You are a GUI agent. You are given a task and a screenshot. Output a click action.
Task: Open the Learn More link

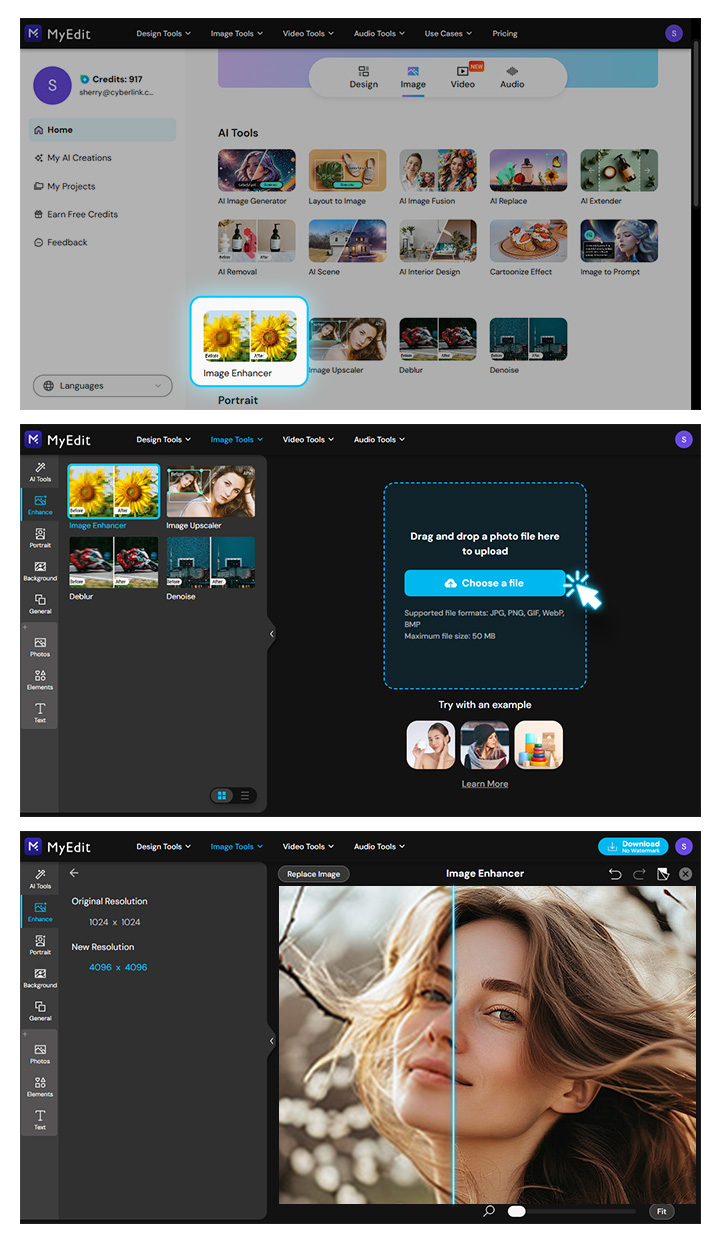[485, 784]
